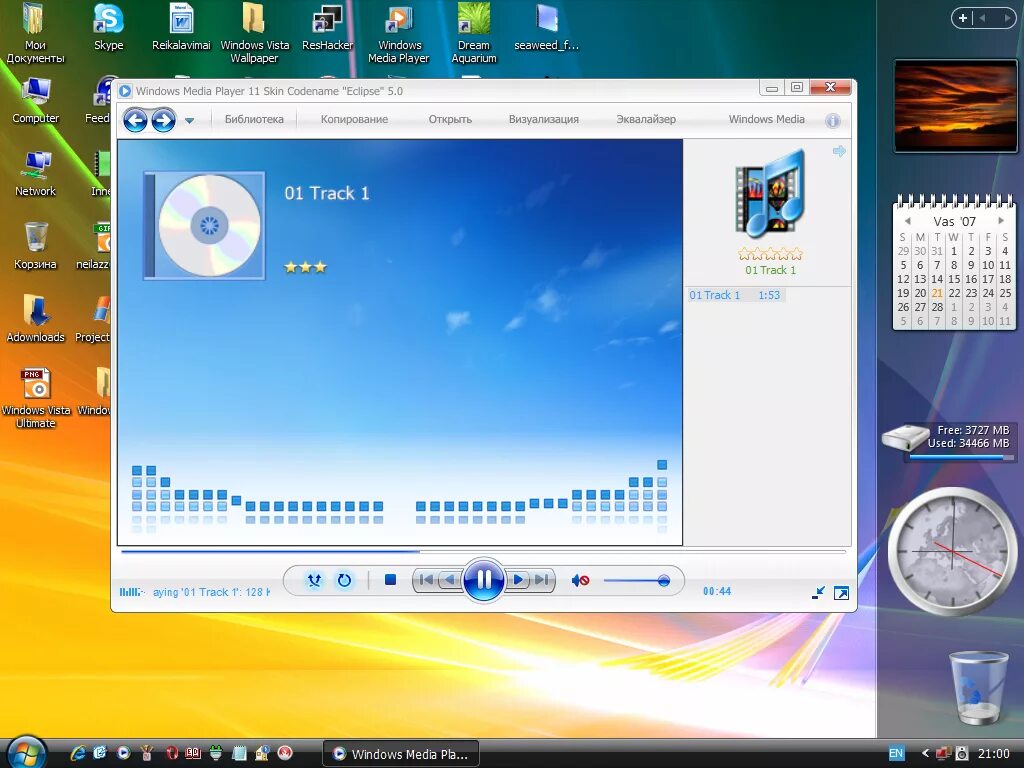Select the seaweed_f... file icon
The width and height of the screenshot is (1024, 768).
coord(547,27)
